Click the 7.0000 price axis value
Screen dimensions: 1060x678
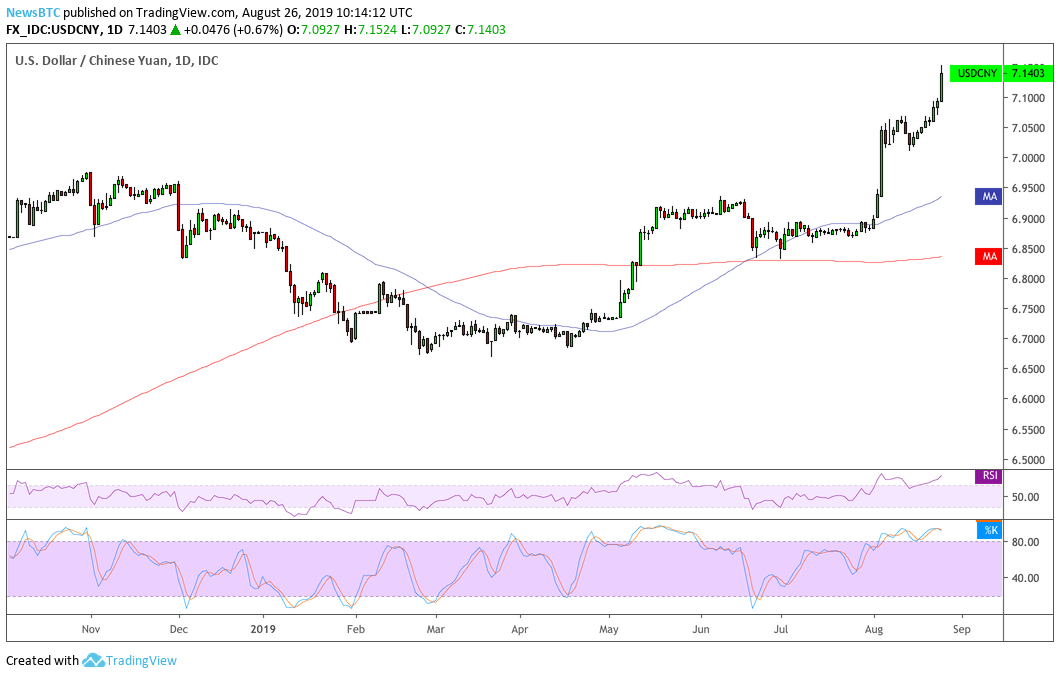click(1028, 158)
